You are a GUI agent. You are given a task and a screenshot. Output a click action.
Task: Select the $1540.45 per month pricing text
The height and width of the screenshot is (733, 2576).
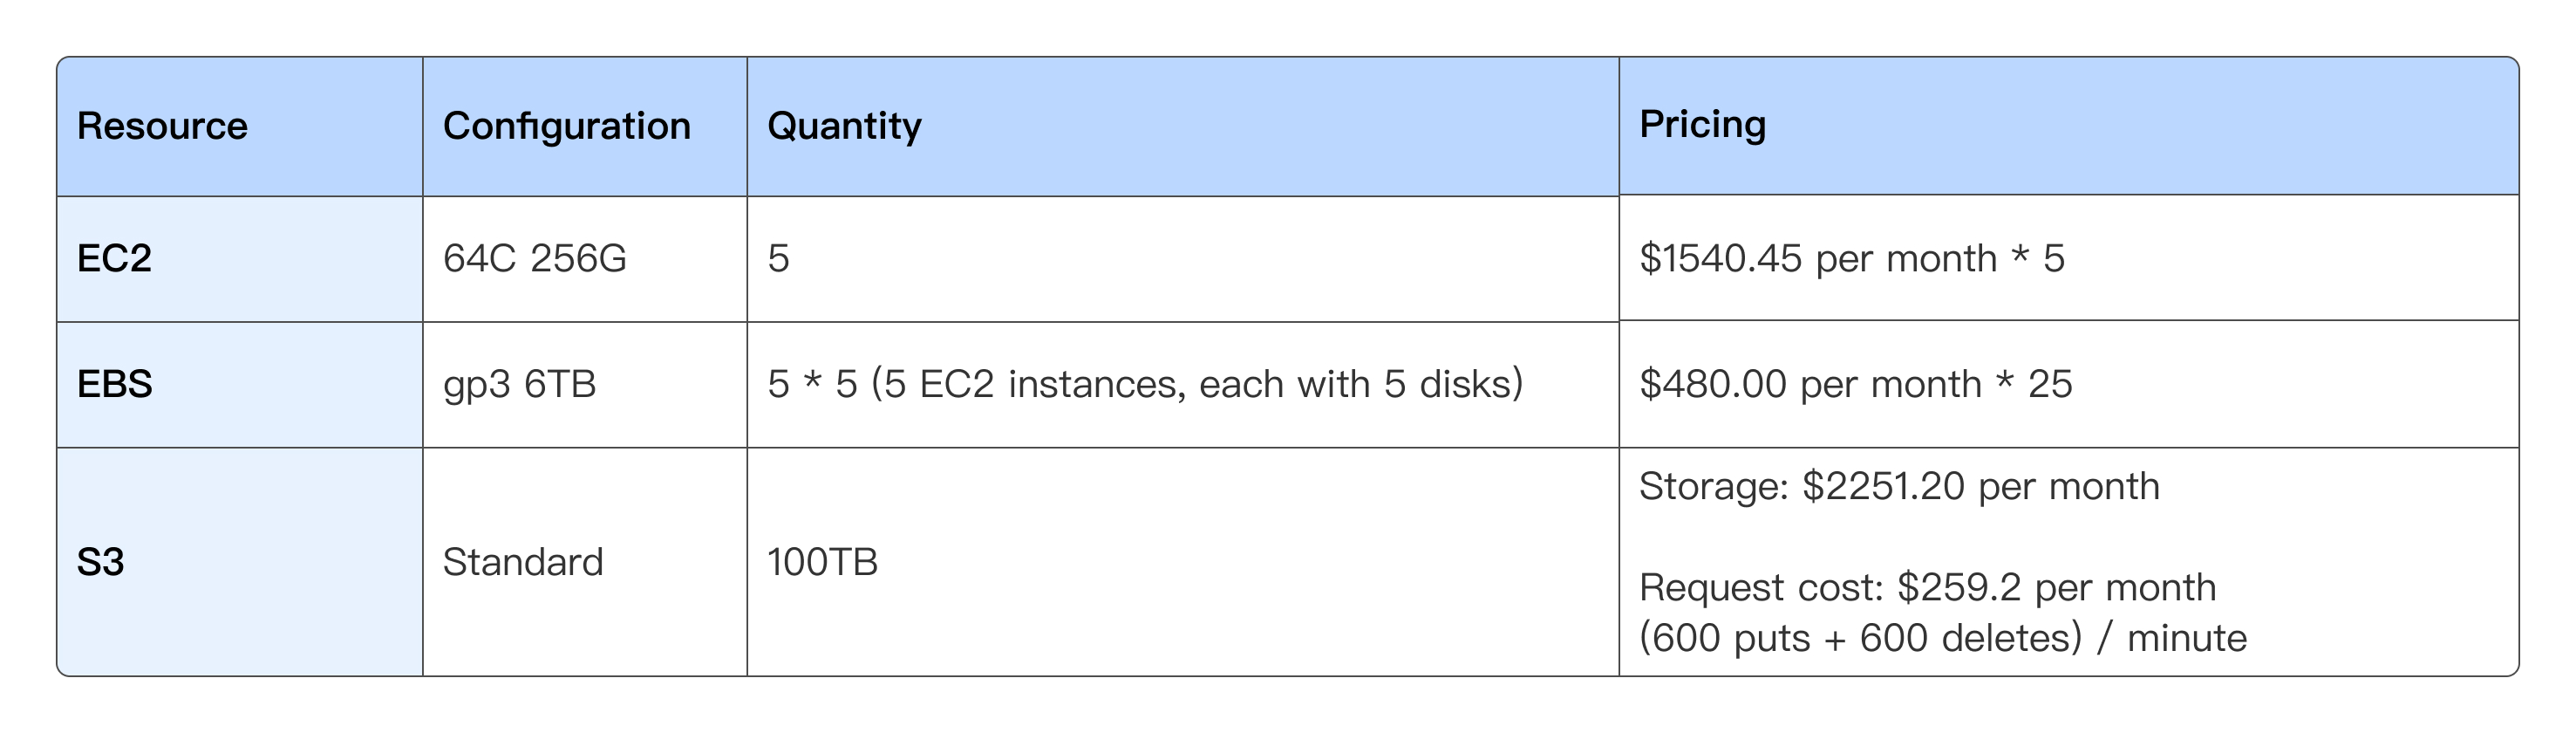click(x=1817, y=258)
